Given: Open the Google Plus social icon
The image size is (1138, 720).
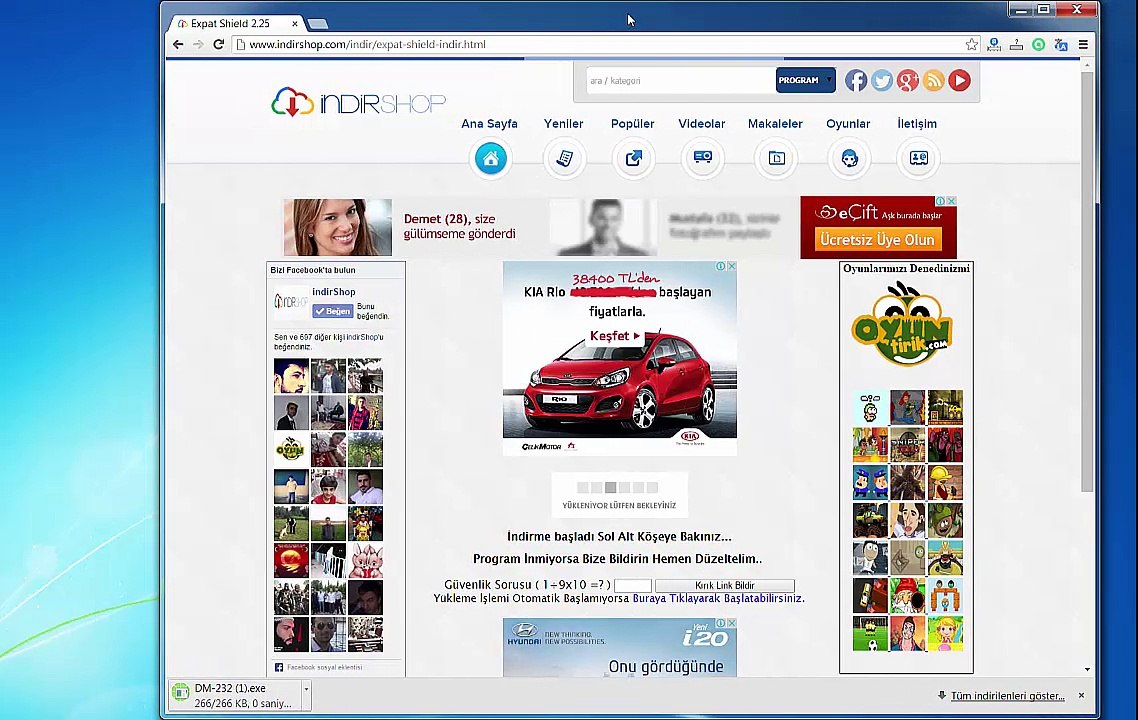Looking at the screenshot, I should click(907, 80).
